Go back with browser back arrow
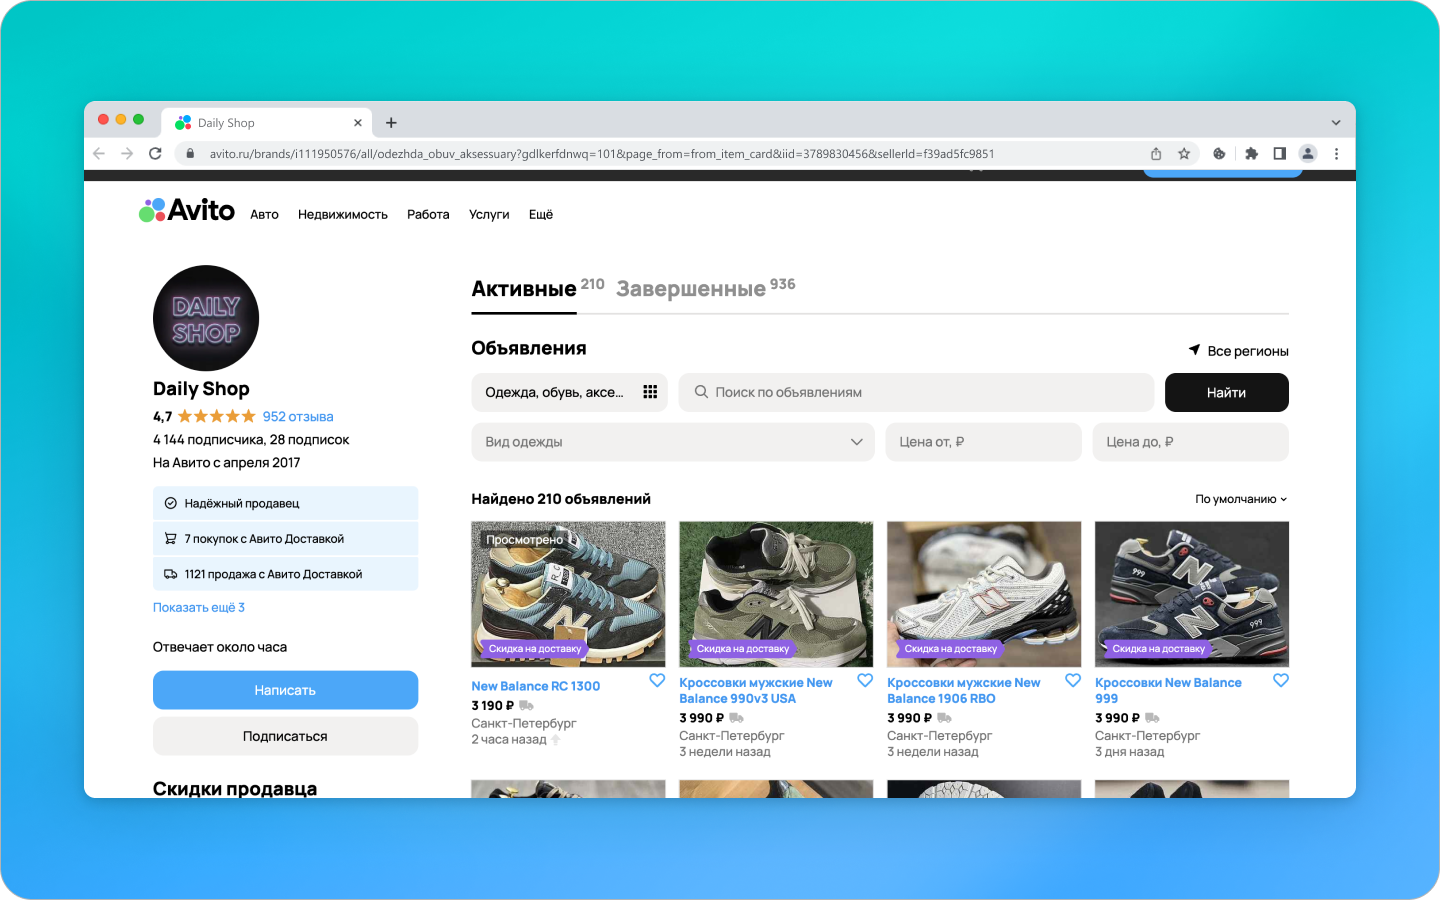Screen dimensions: 1440x900 point(98,153)
